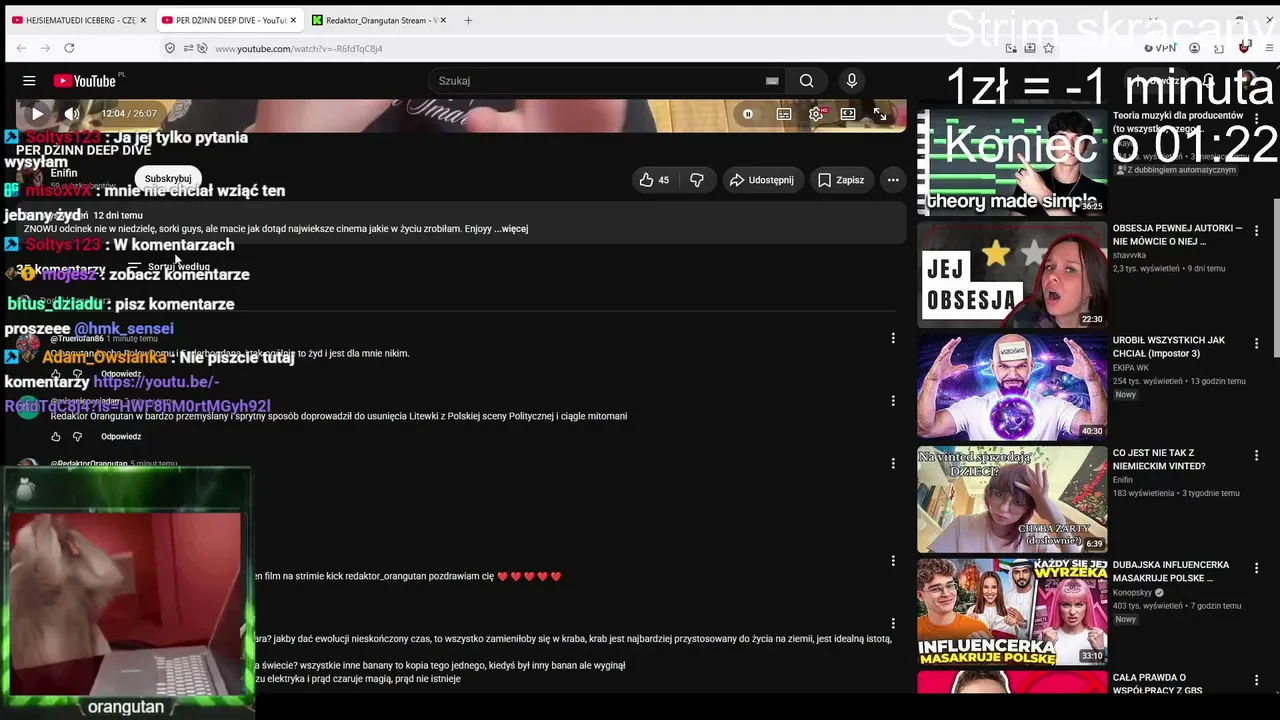
Task: Expand the description with "...więcej"
Action: click(511, 229)
